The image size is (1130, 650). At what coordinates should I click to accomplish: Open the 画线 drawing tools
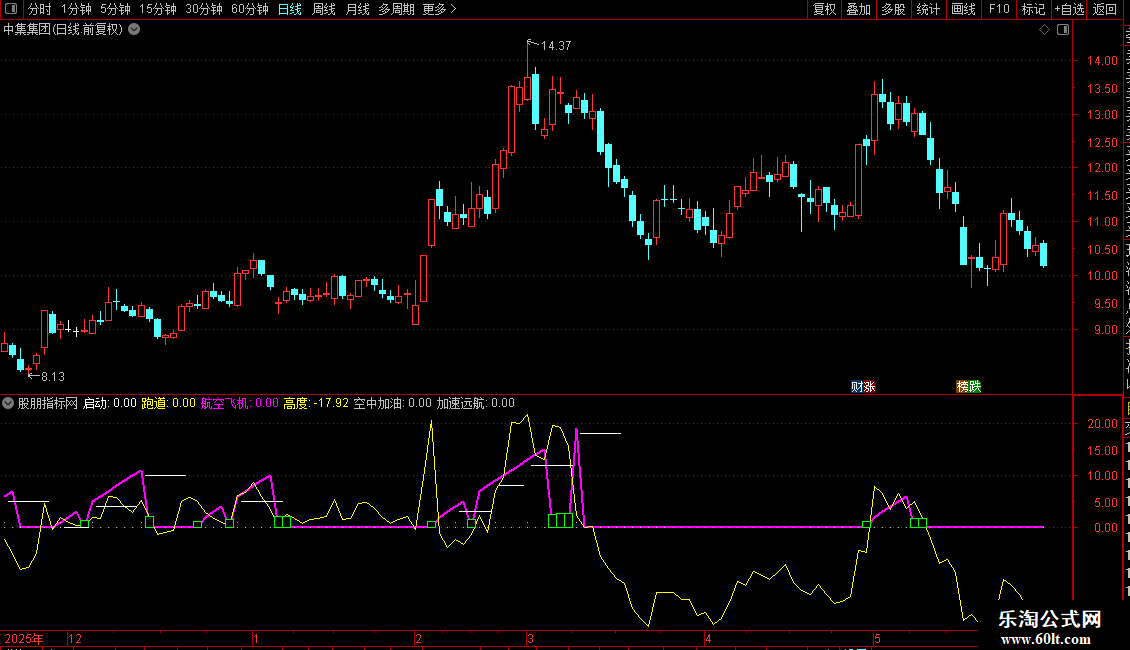click(x=963, y=9)
